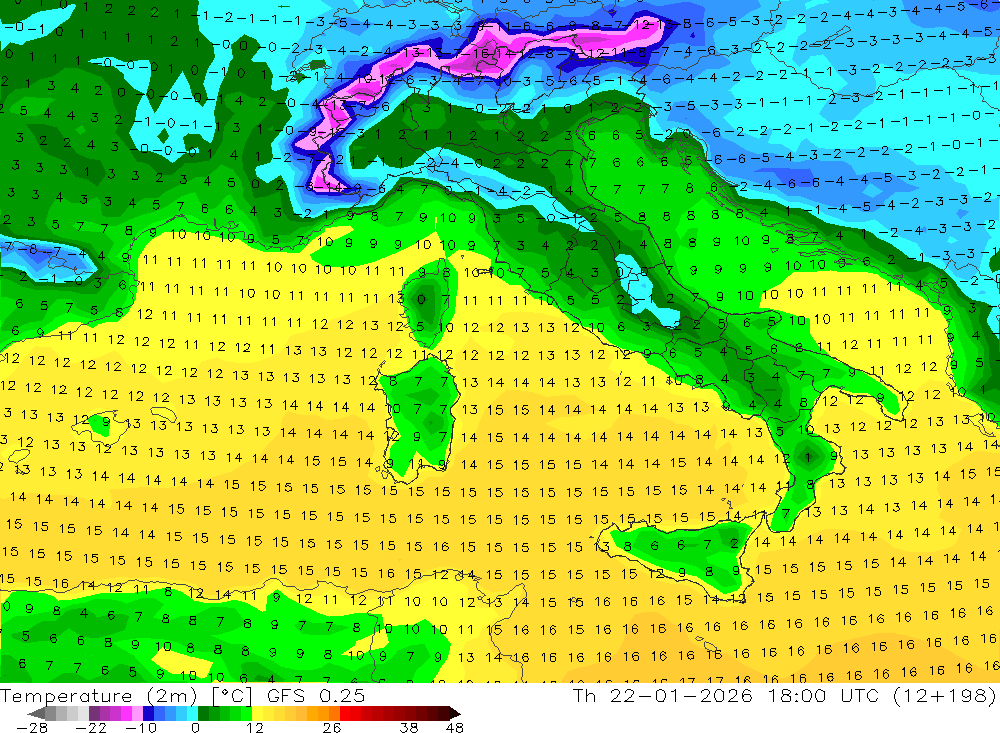
Task: Click the '0' legend value
Action: click(x=196, y=727)
